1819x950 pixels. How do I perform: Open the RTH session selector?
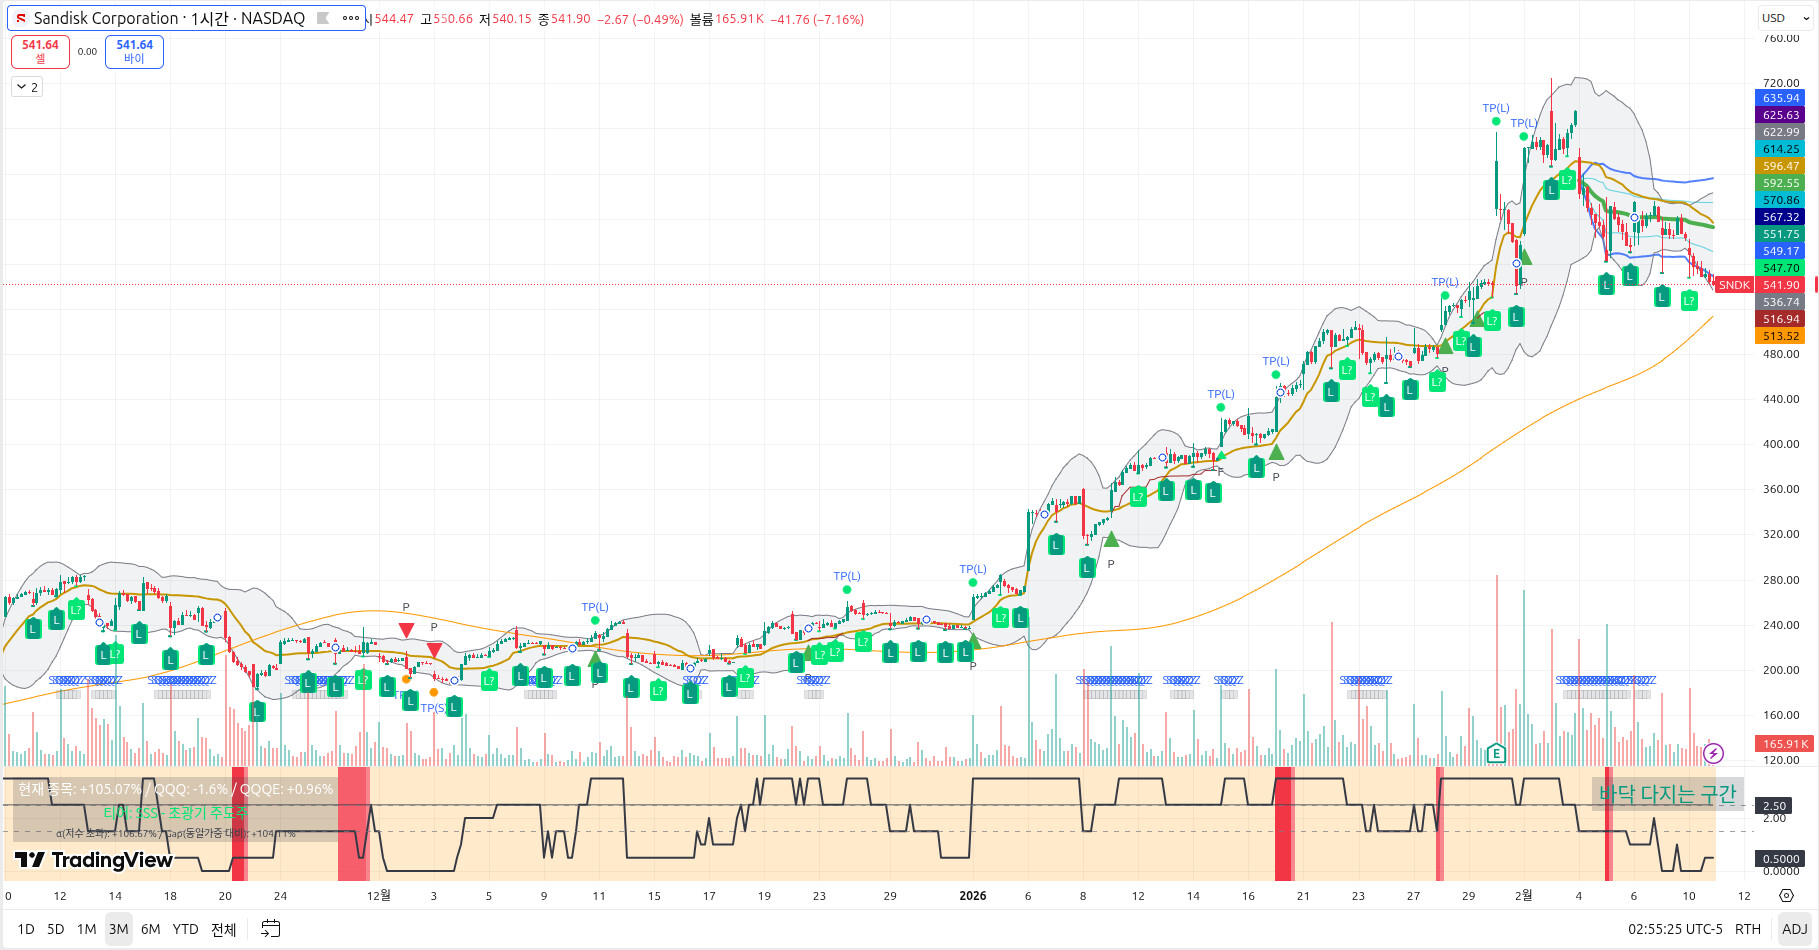pos(1748,929)
